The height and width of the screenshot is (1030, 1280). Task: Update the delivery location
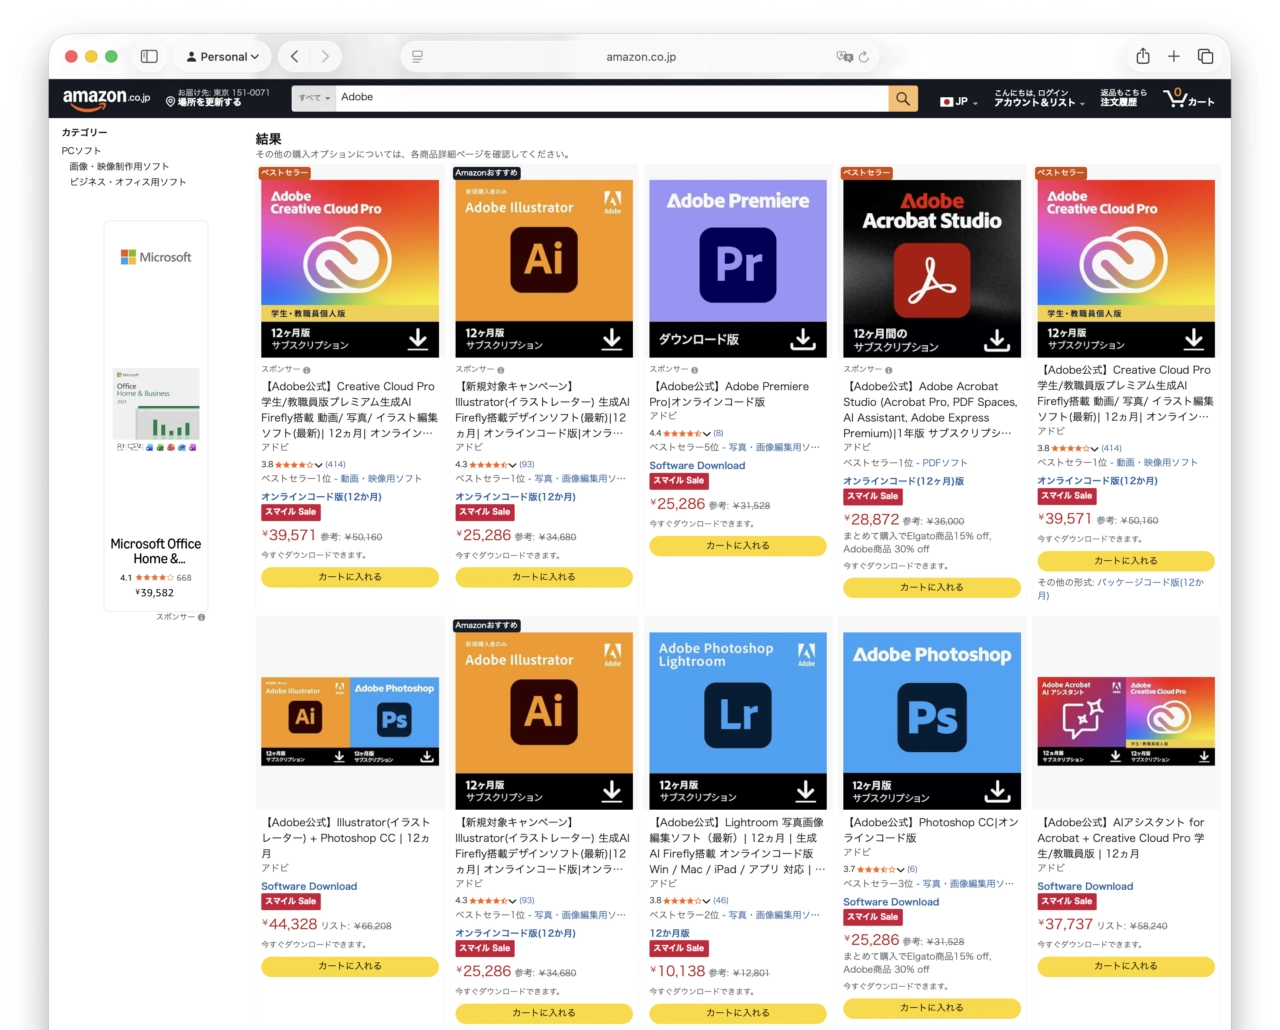tap(217, 98)
